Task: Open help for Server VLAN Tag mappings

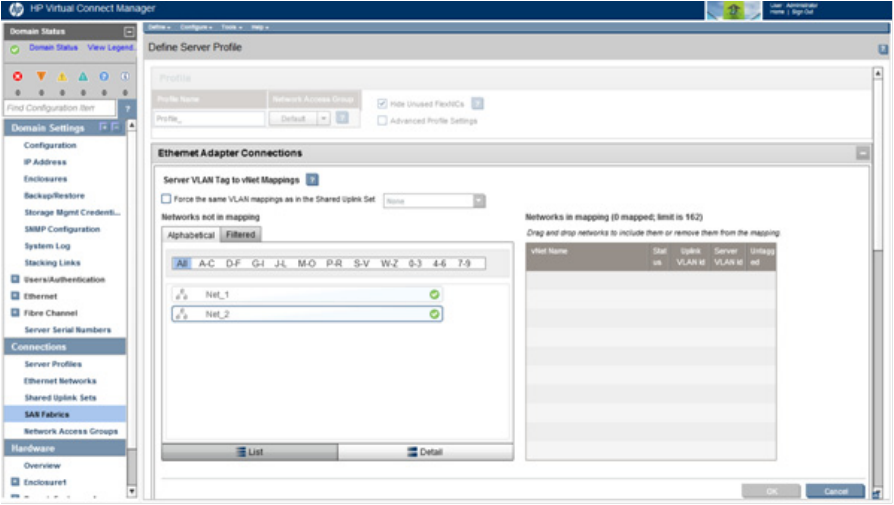Action: (x=312, y=180)
